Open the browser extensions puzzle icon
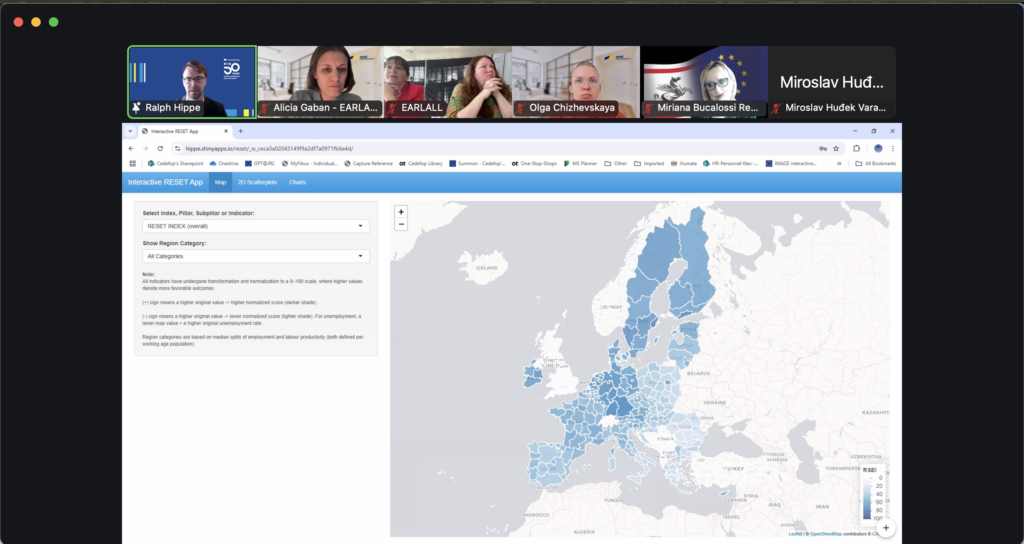Screen dimensions: 1024x544 (857, 148)
